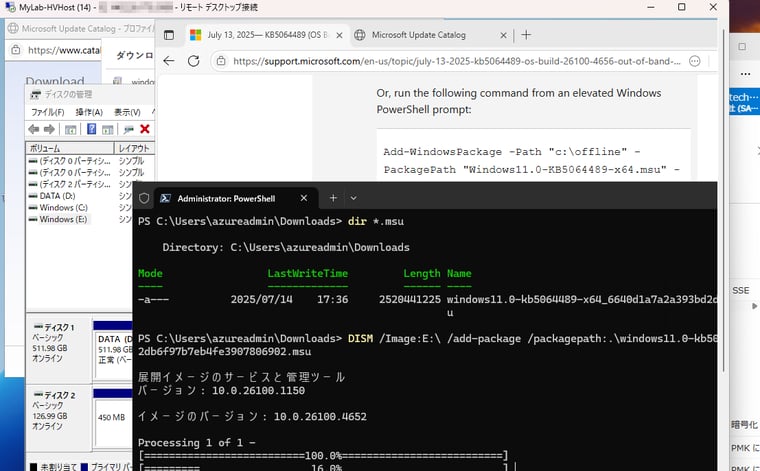Open a new Edge tab with the plus
Viewport: 760px width, 471px height.
(526, 35)
